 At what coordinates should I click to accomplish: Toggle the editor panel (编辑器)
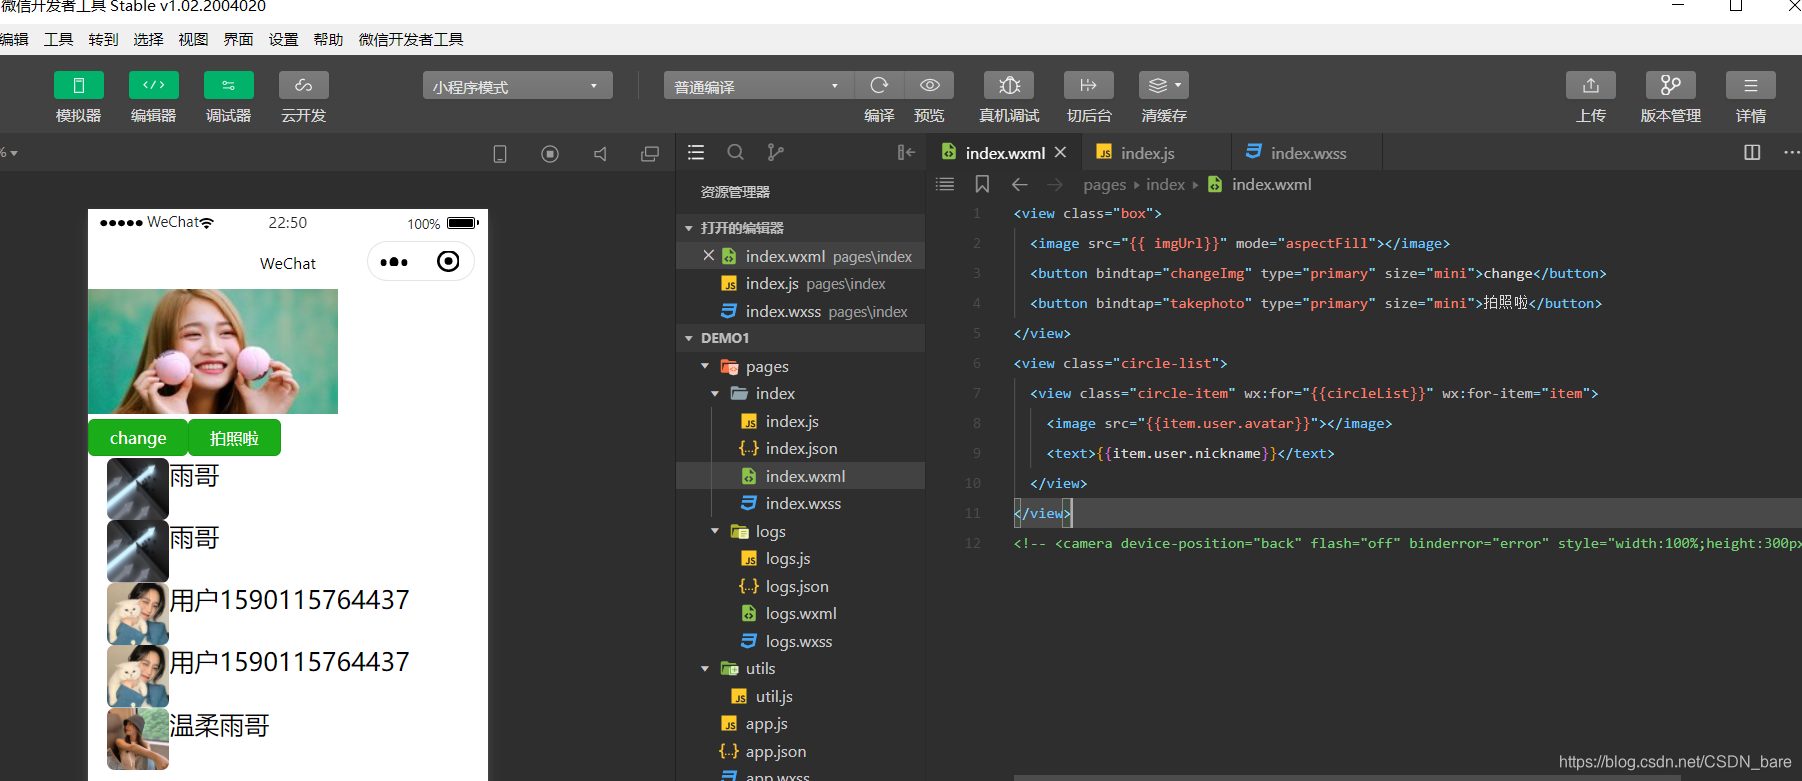tap(153, 85)
